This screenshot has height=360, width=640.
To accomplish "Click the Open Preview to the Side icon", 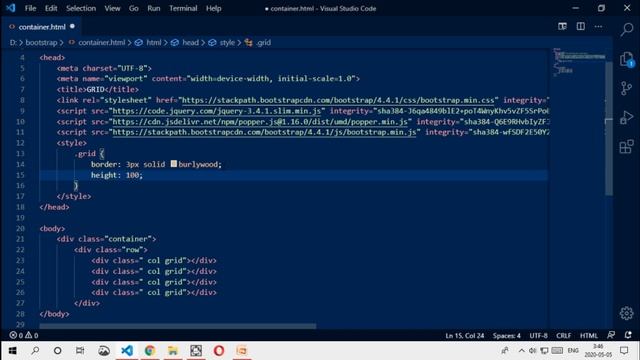I will pos(562,27).
